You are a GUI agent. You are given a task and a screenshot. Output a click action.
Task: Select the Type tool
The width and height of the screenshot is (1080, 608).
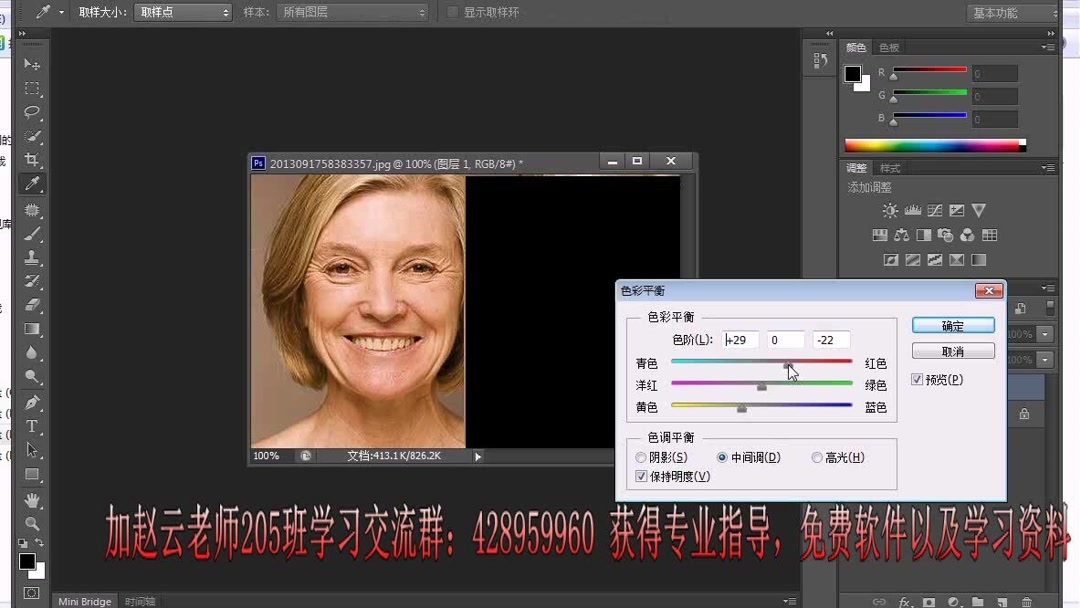click(31, 426)
